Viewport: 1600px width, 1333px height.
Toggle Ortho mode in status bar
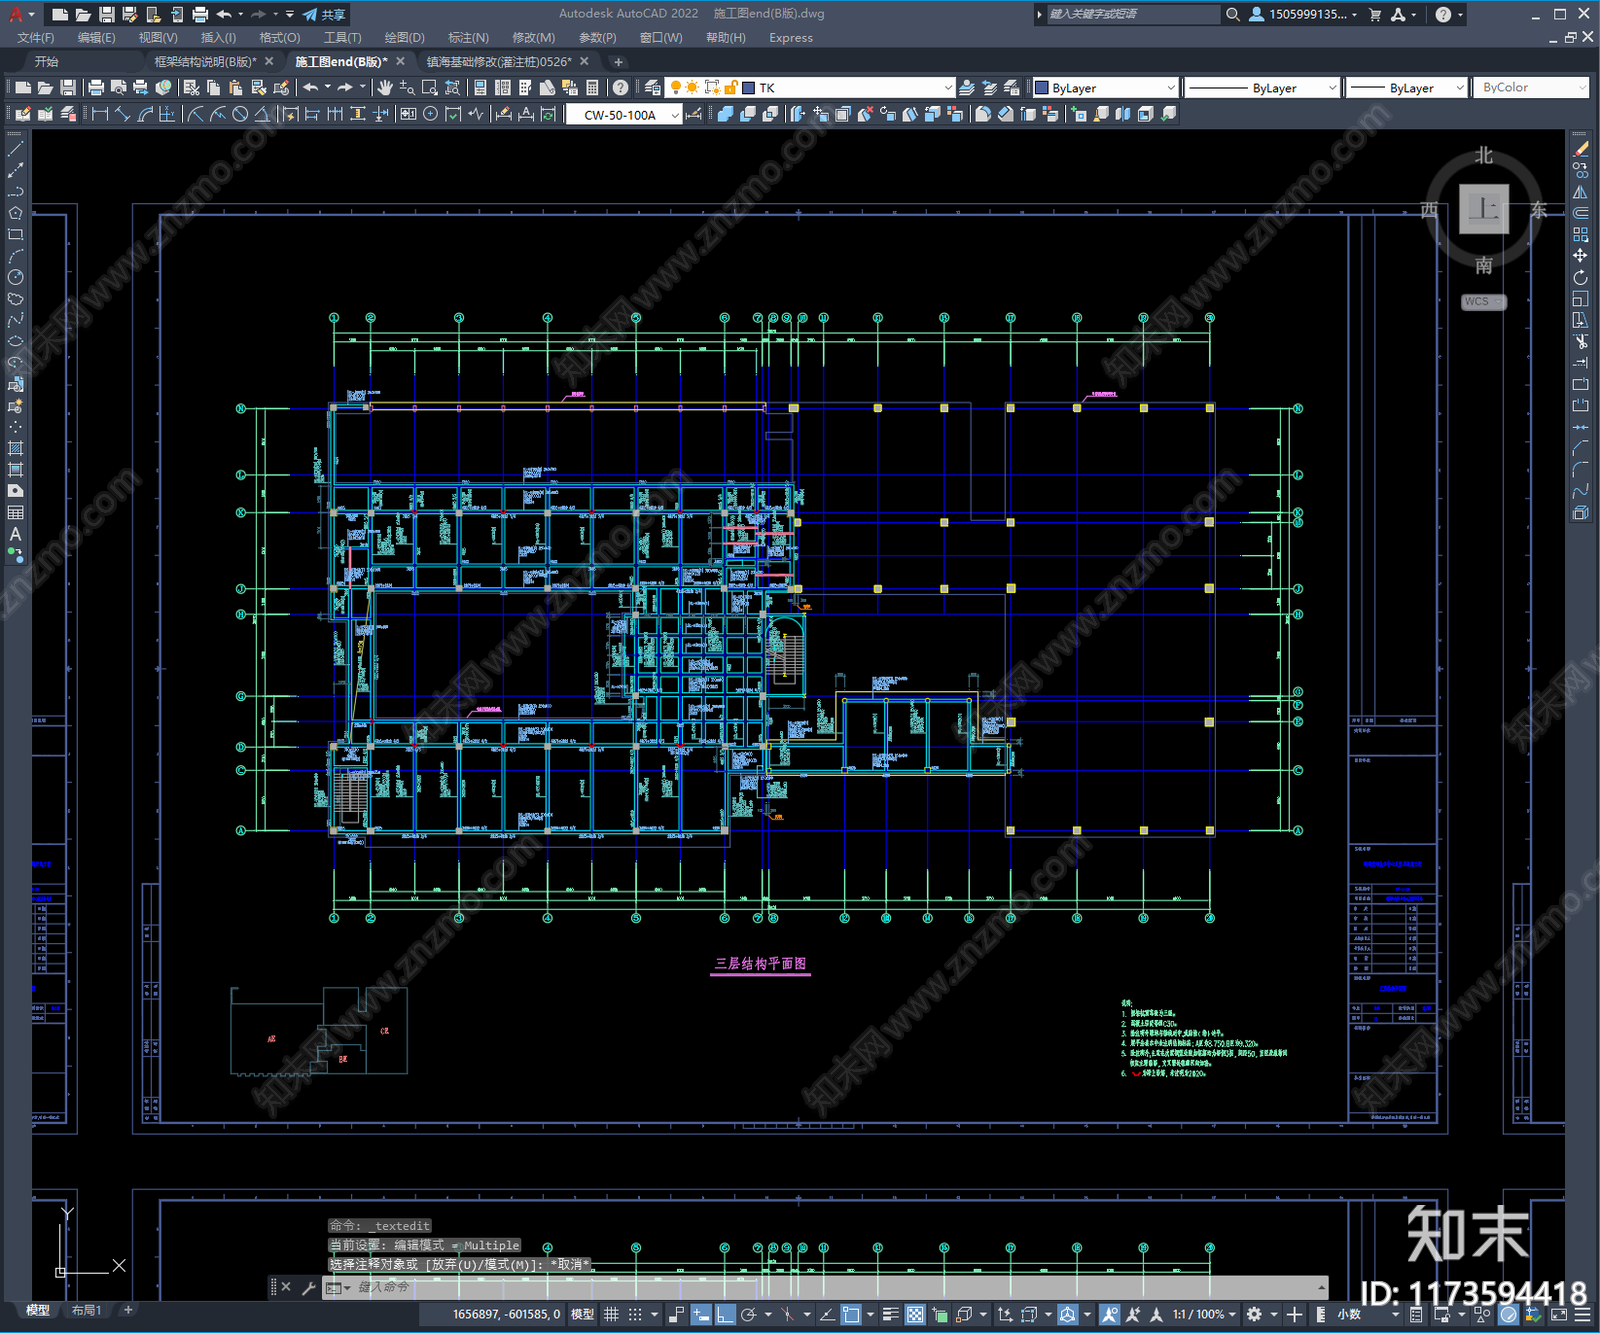[x=725, y=1314]
